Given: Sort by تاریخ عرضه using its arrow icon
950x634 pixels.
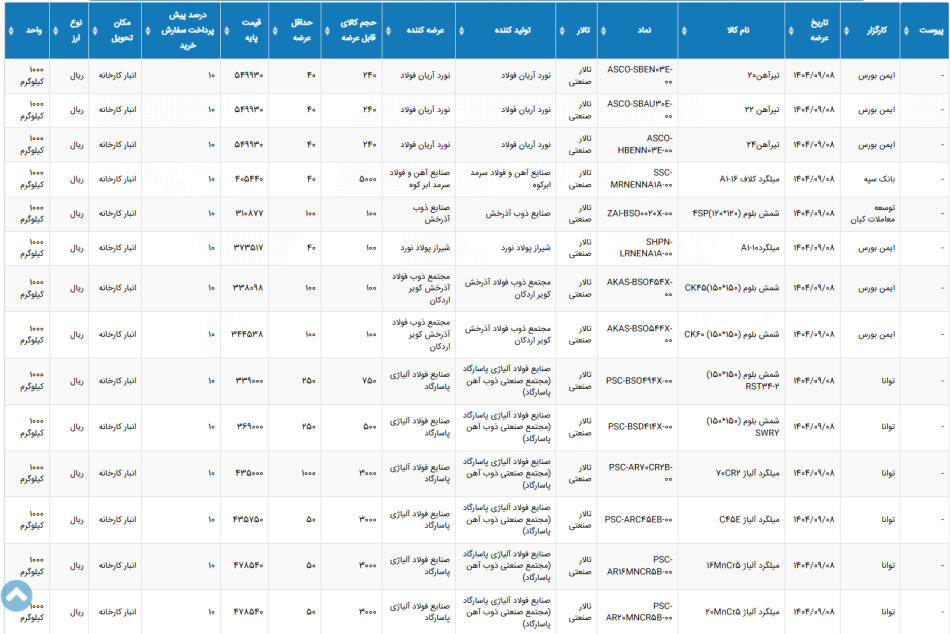Looking at the screenshot, I should [791, 30].
